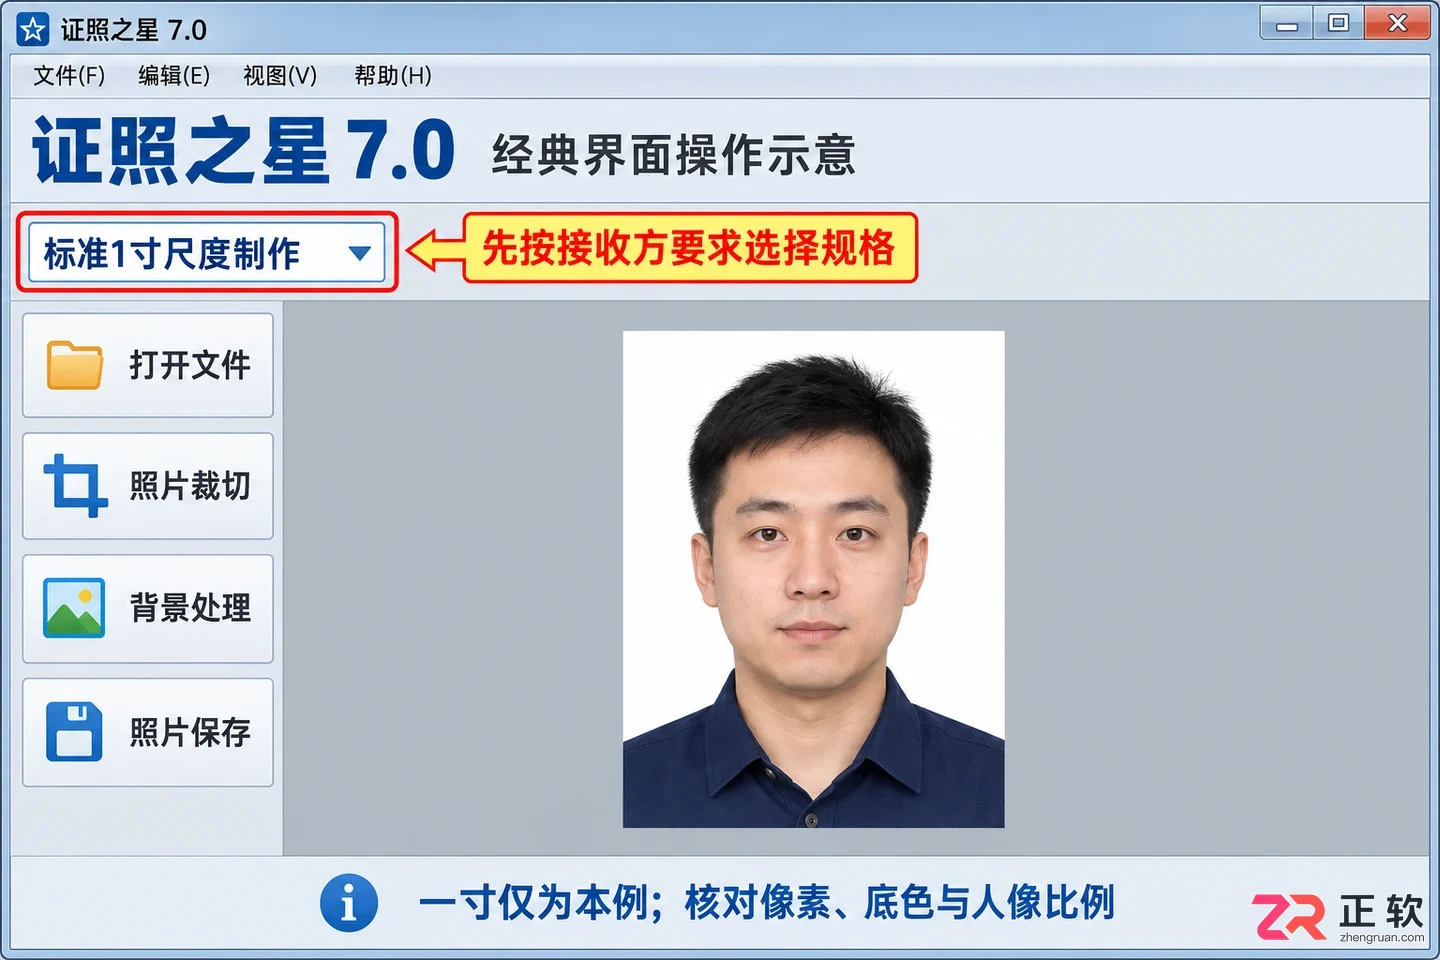The width and height of the screenshot is (1440, 960).
Task: Click the crop icon for 照片裁切
Action: pyautogui.click(x=75, y=486)
